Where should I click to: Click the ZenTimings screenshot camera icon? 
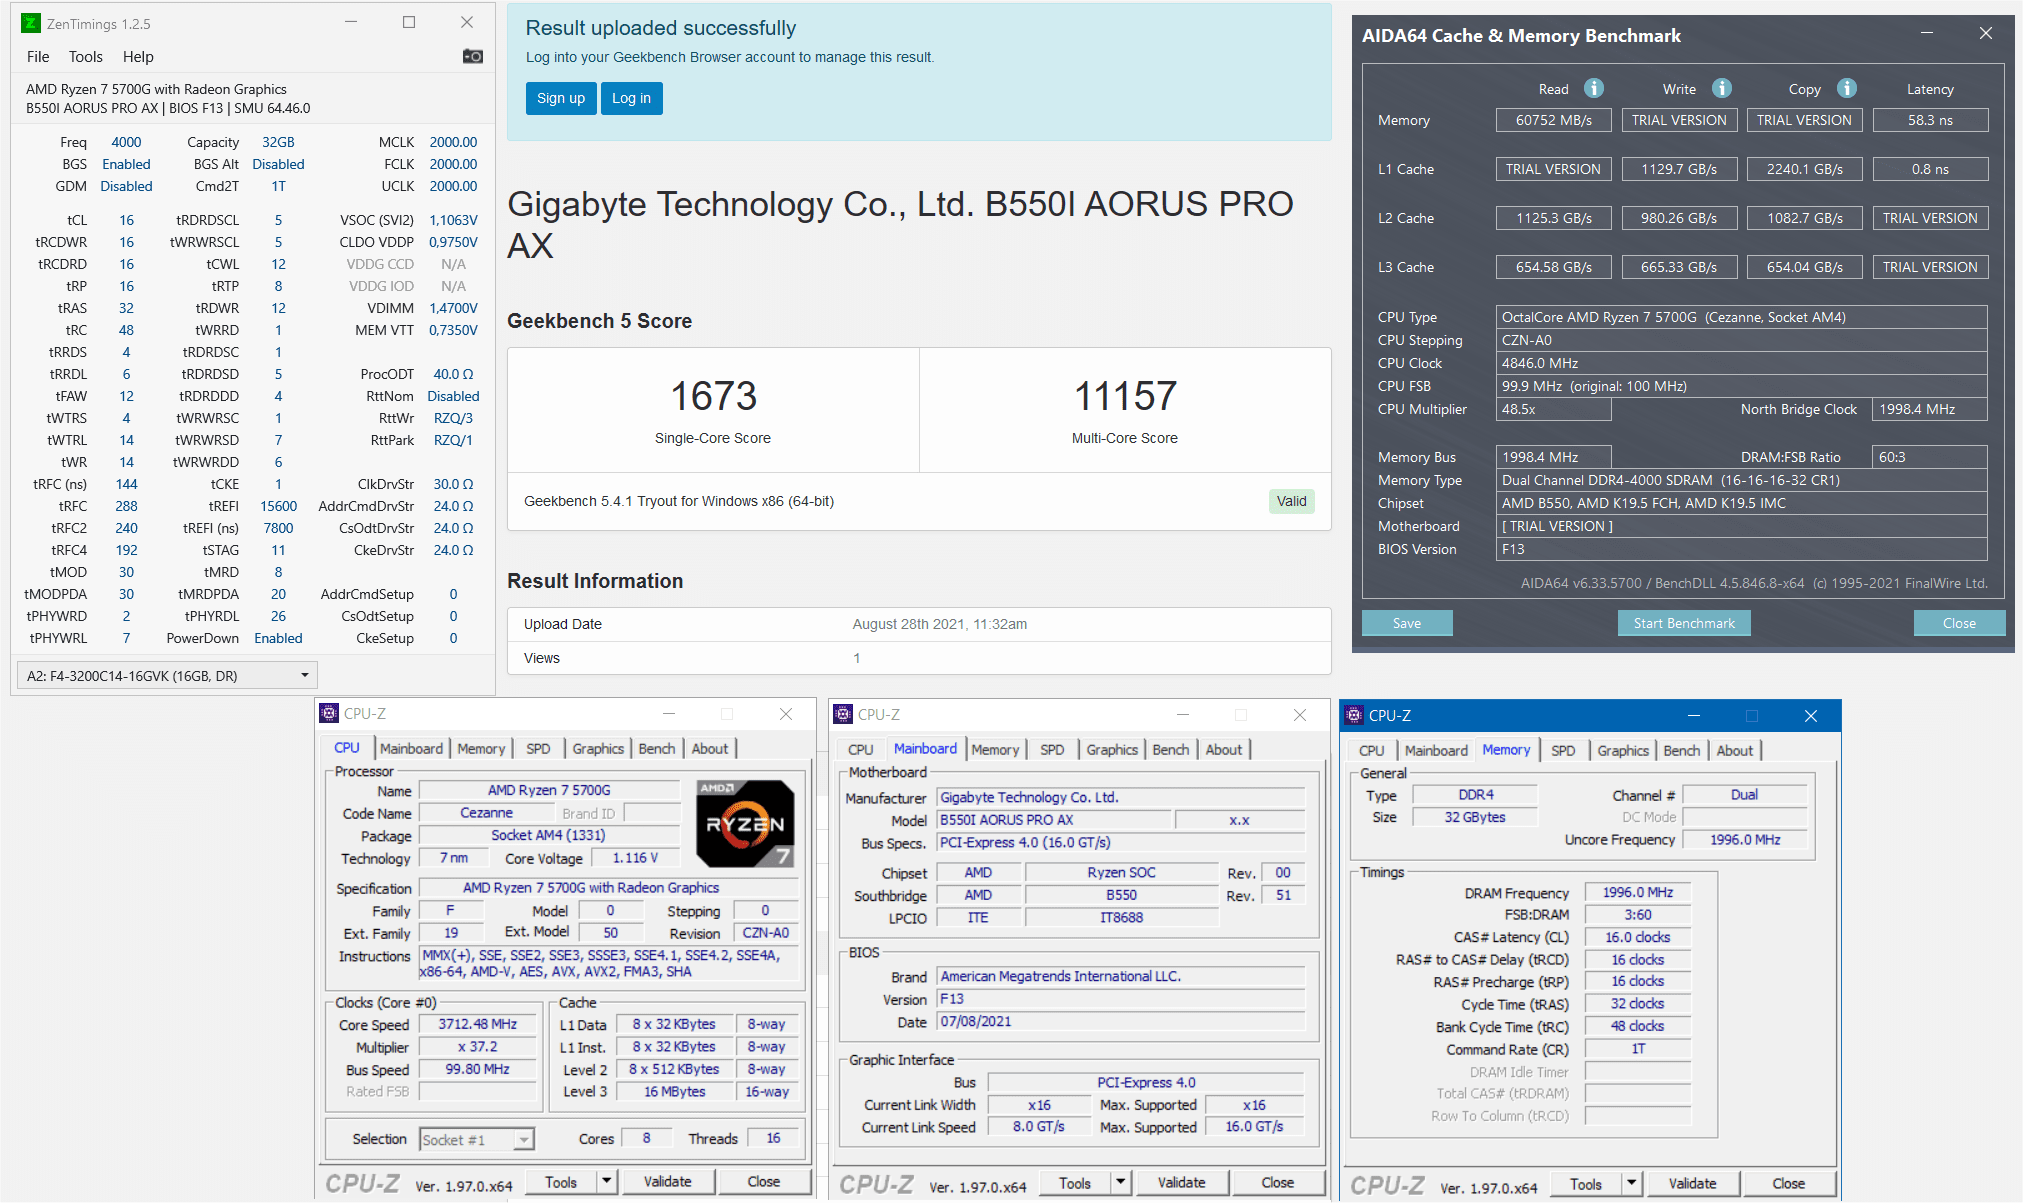[x=473, y=56]
